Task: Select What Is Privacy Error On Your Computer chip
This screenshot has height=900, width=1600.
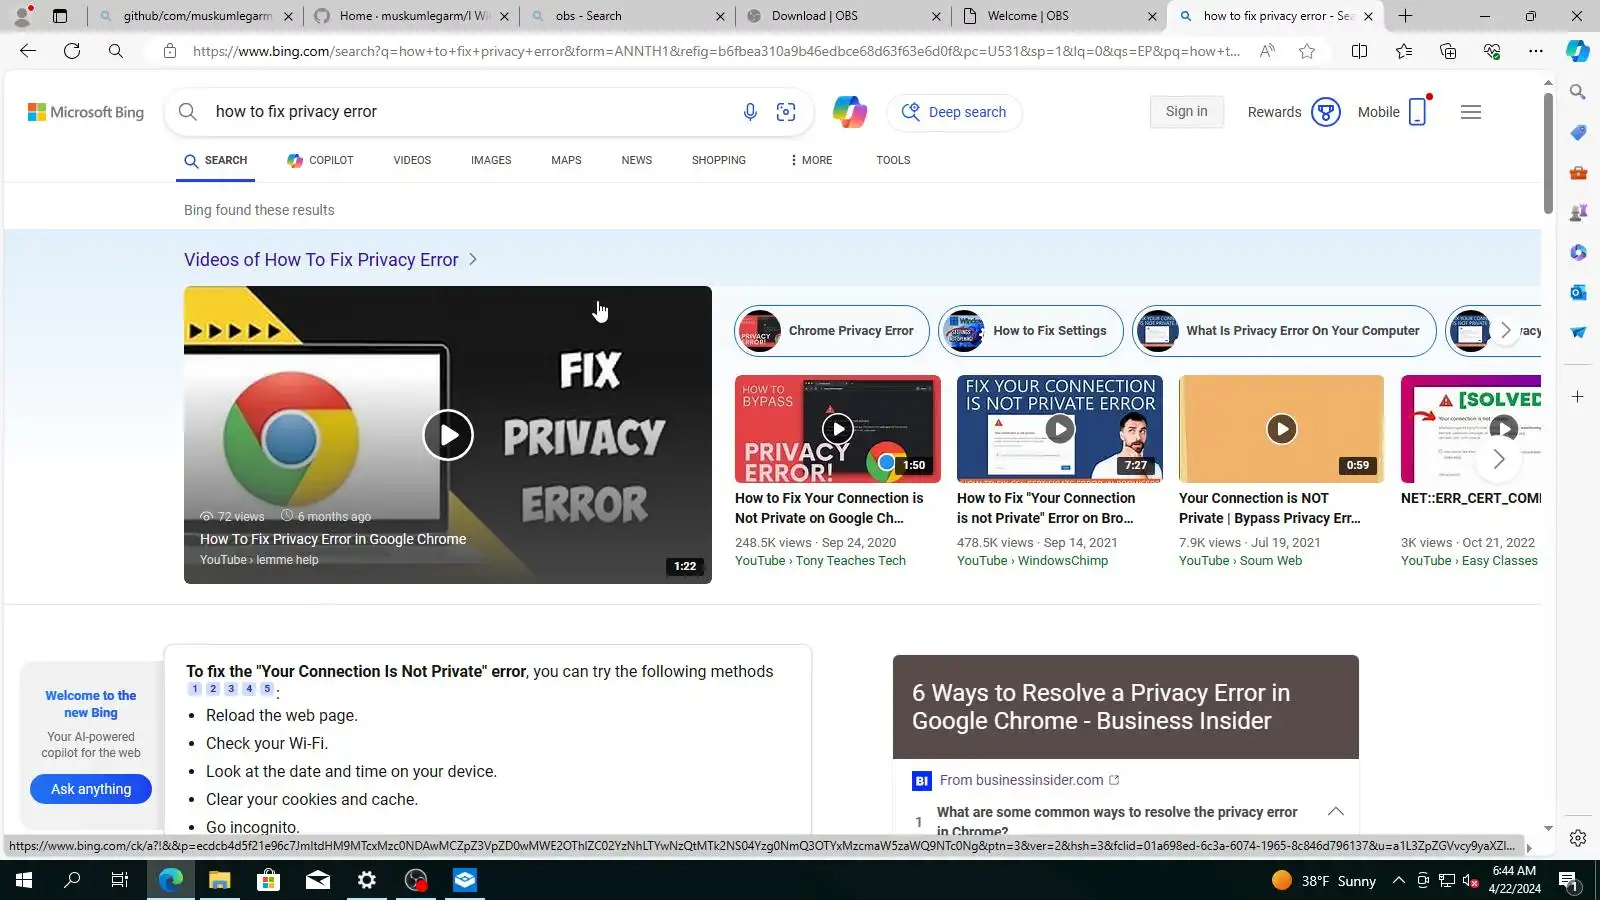Action: point(1283,331)
